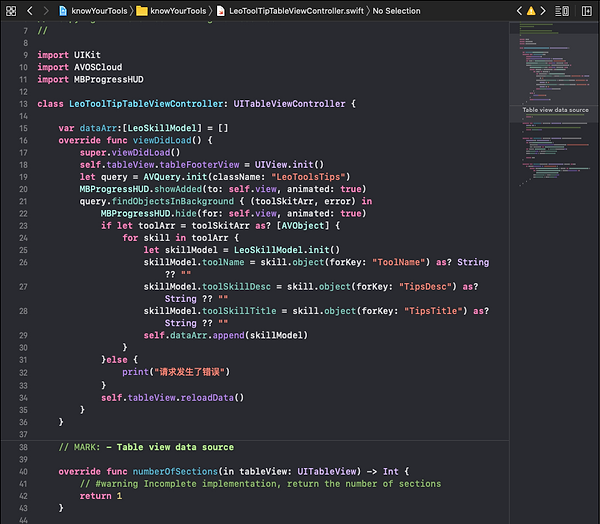Screen dimensions: 600x524
Task: Open the knowYourTools project breadcrumb
Action: pos(99,11)
